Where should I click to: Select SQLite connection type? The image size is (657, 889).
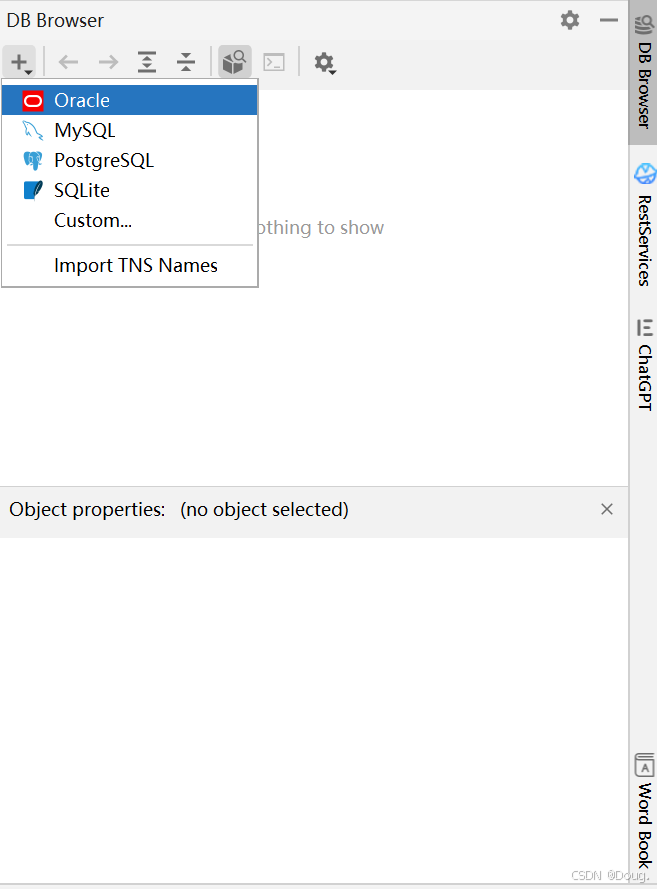[130, 190]
